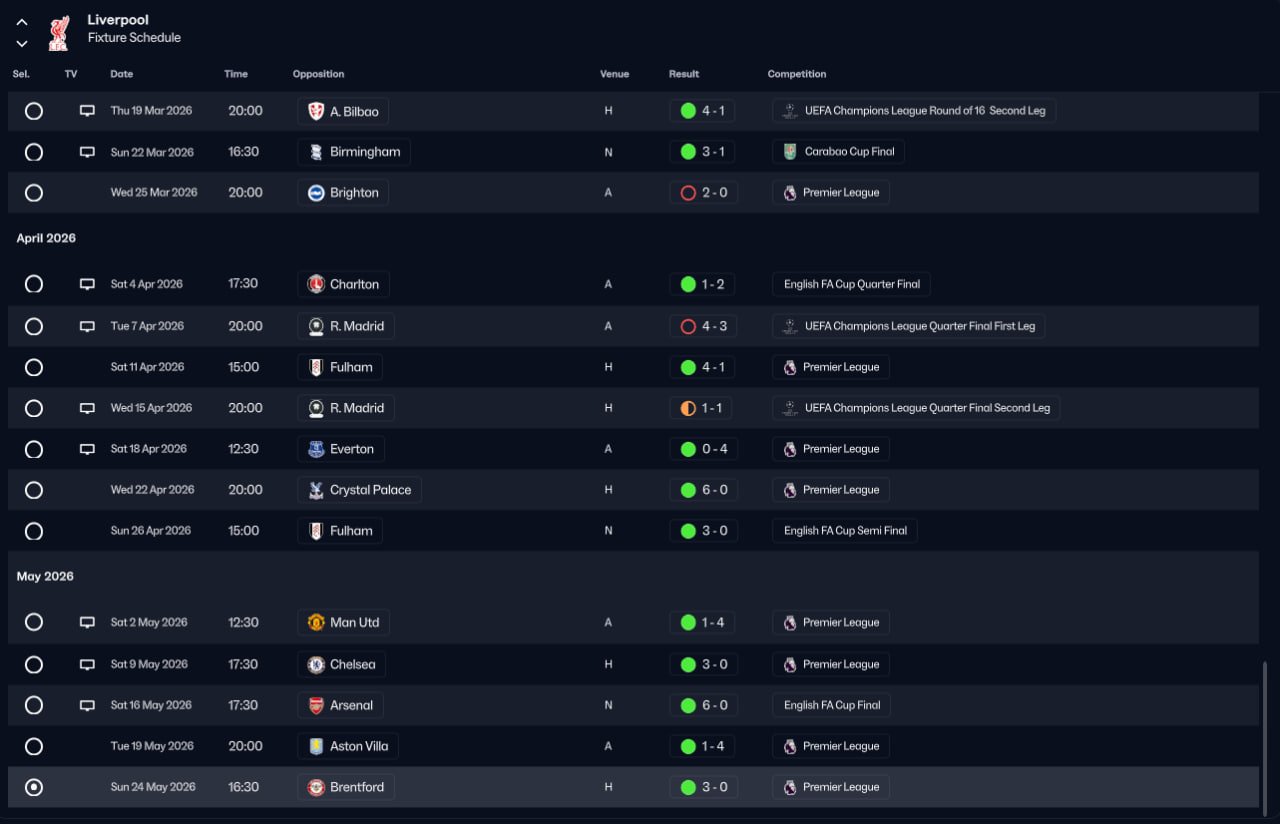Click the Brighton club badge
1280x824 pixels.
[x=316, y=193]
